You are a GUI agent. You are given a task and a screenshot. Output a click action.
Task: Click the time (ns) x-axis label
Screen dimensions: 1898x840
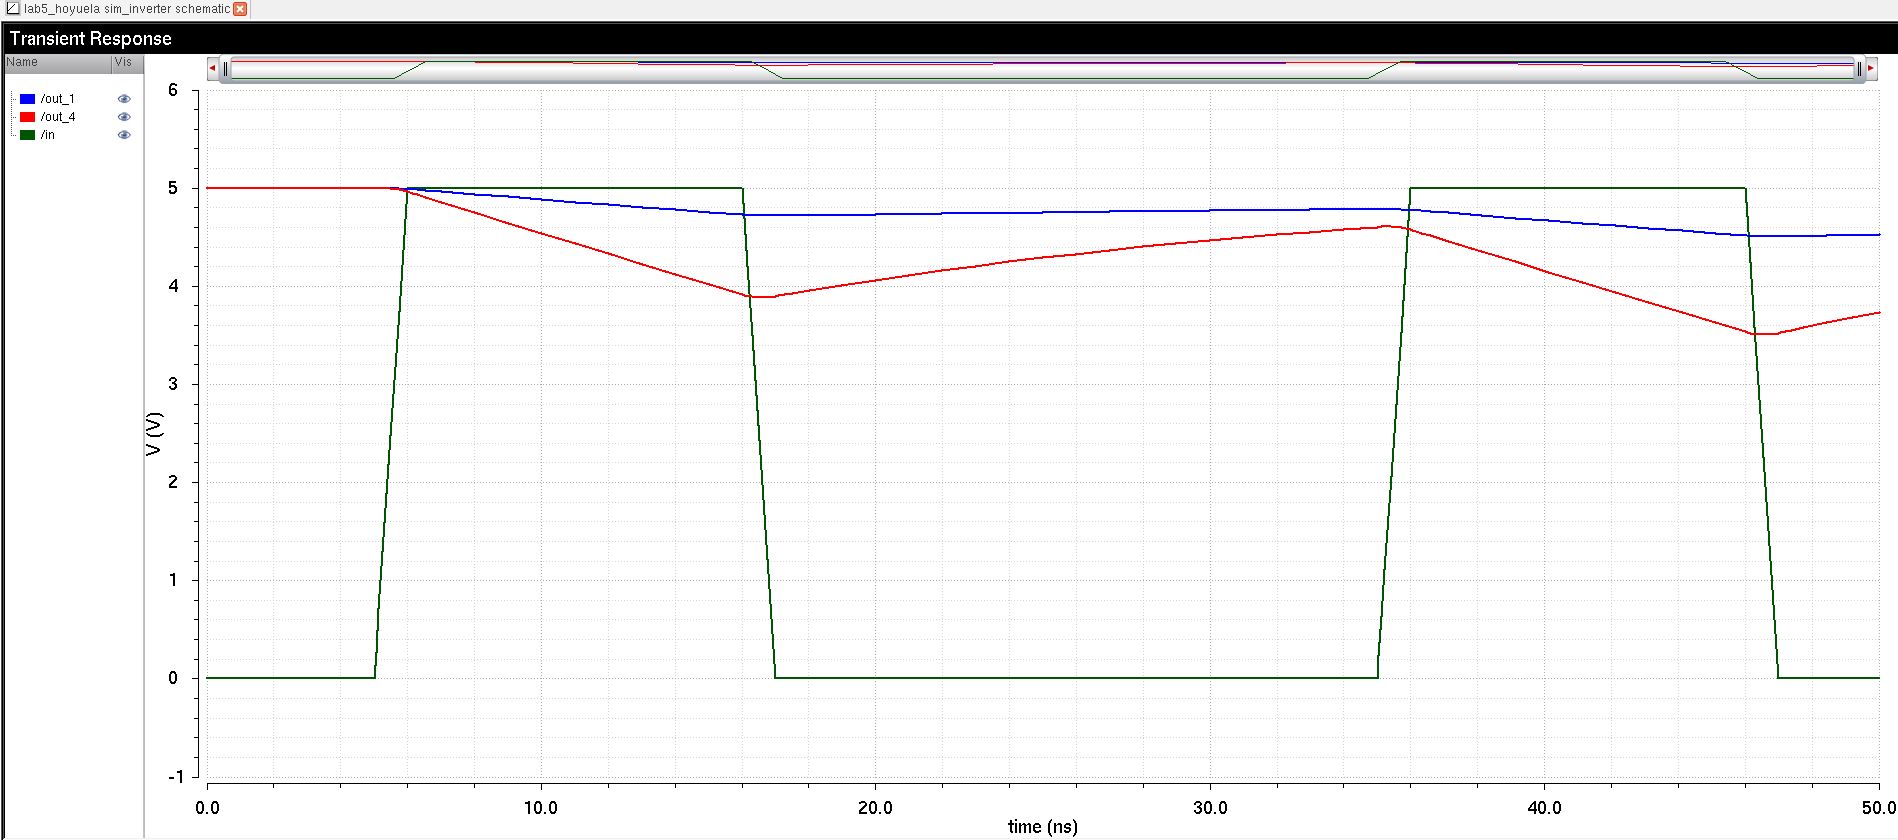pyautogui.click(x=1042, y=827)
